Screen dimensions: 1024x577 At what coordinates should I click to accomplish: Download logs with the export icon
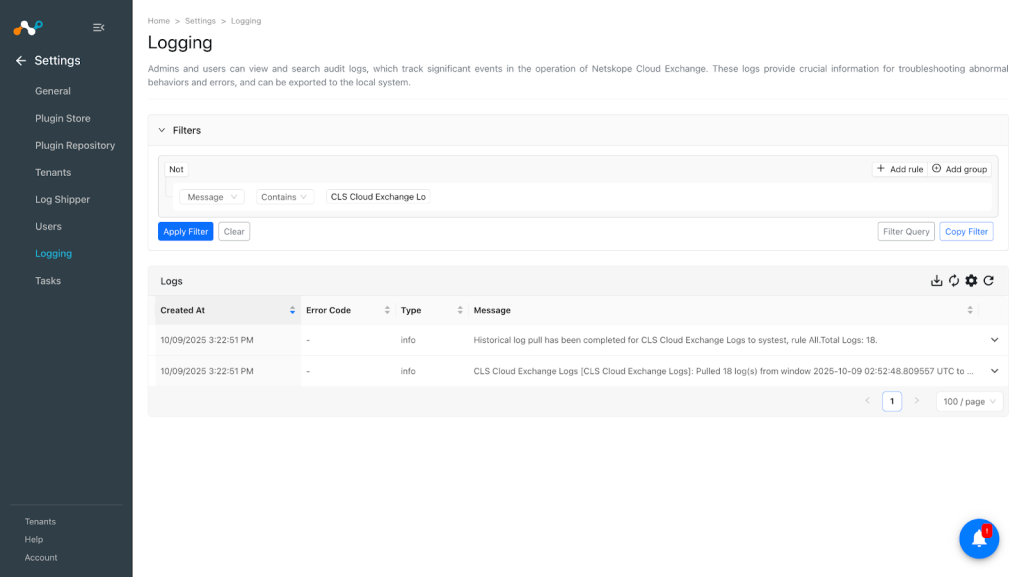(x=936, y=281)
